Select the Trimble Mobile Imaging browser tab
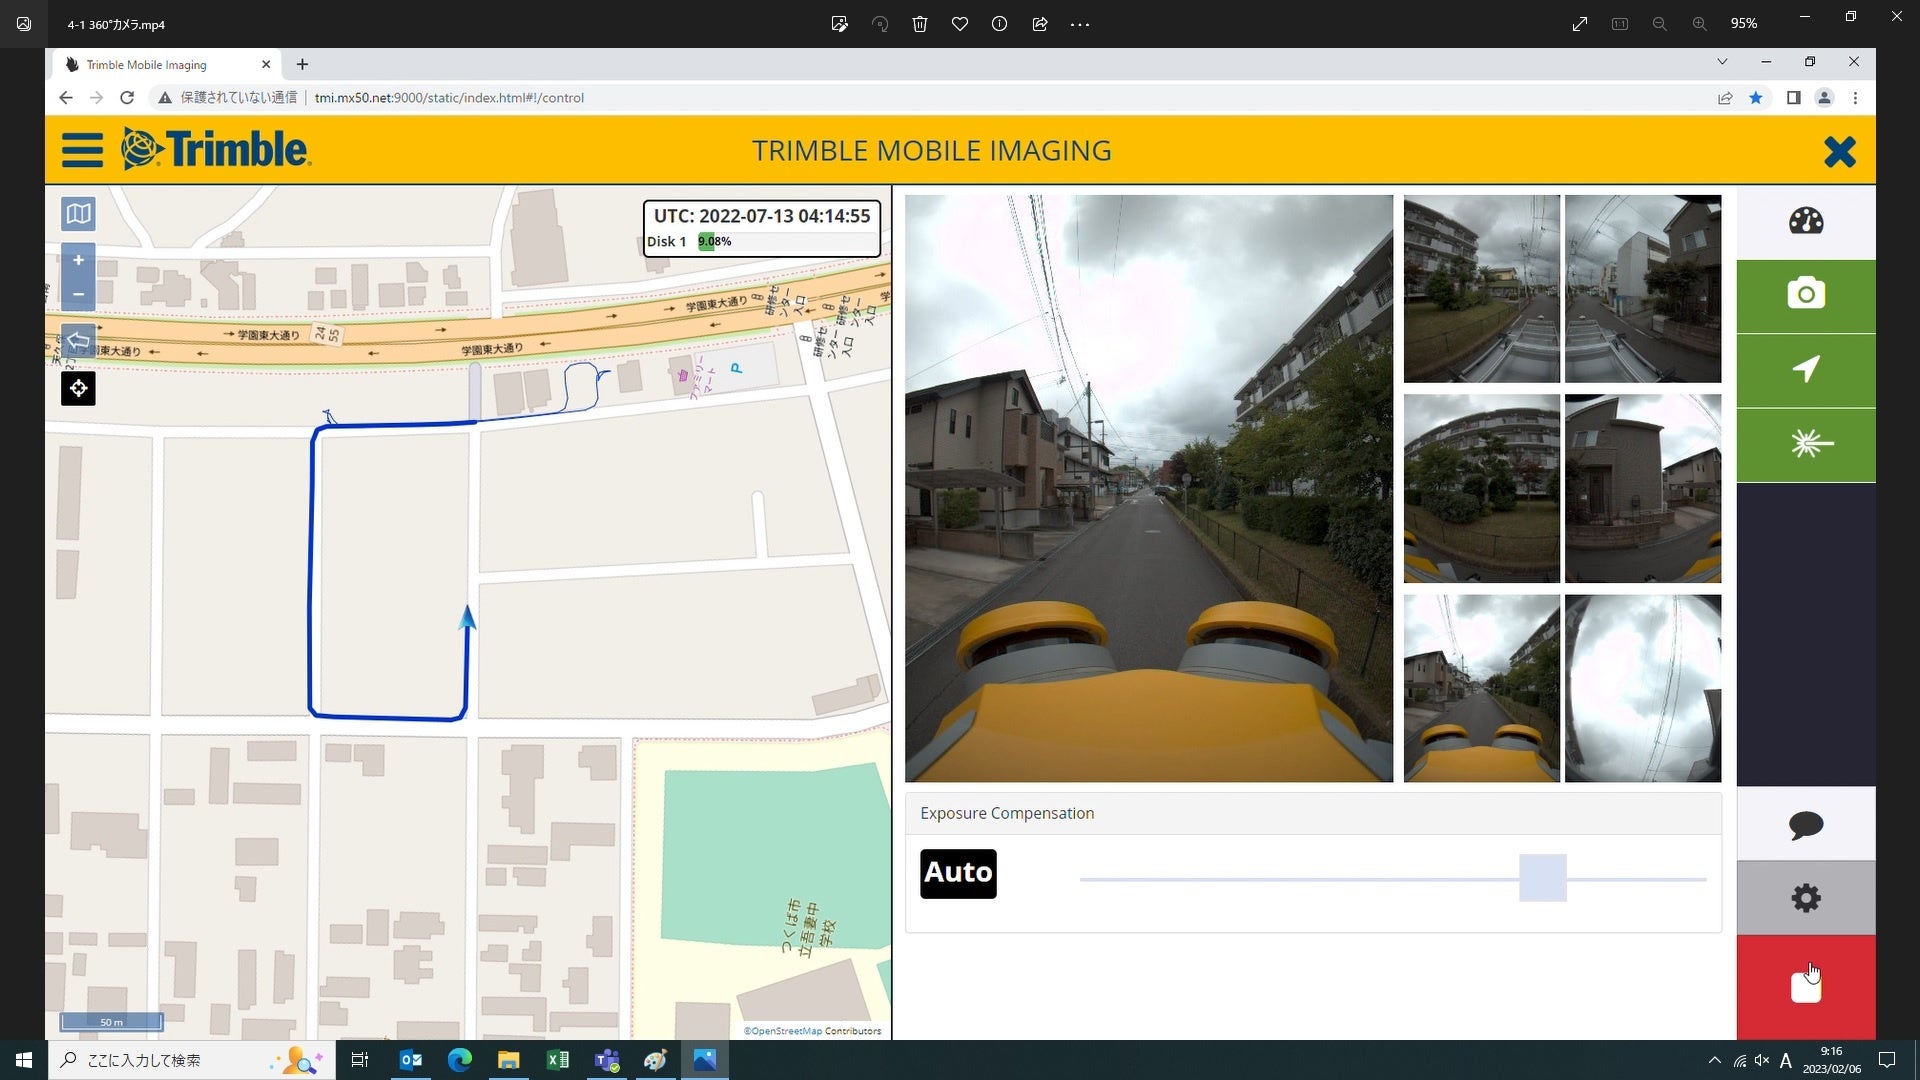Screen dimensions: 1920x1080 [x=147, y=65]
